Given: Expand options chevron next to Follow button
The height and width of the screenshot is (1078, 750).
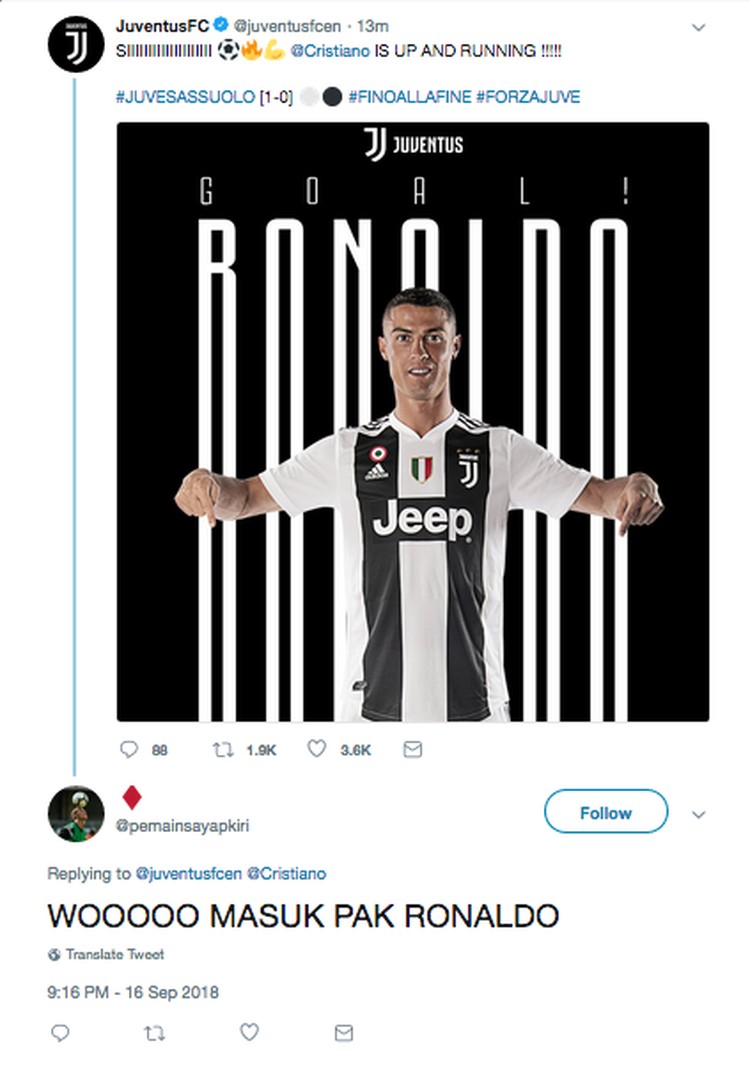Looking at the screenshot, I should (x=699, y=814).
